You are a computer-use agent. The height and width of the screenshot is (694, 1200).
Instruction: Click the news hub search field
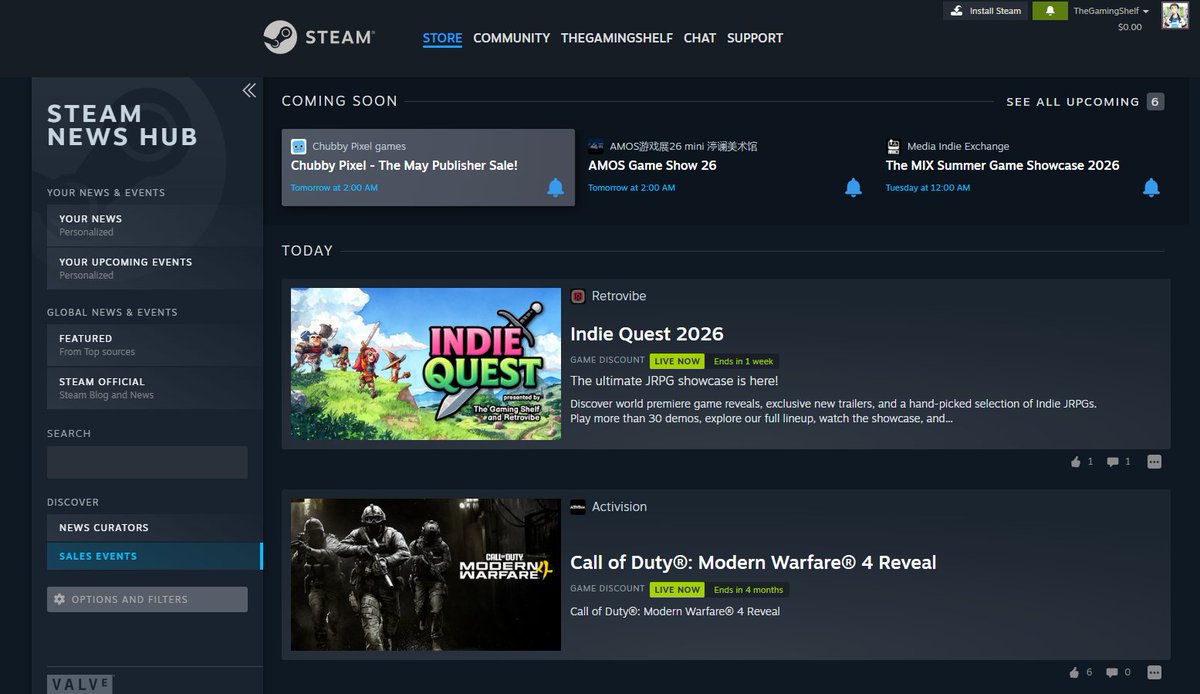[x=147, y=462]
